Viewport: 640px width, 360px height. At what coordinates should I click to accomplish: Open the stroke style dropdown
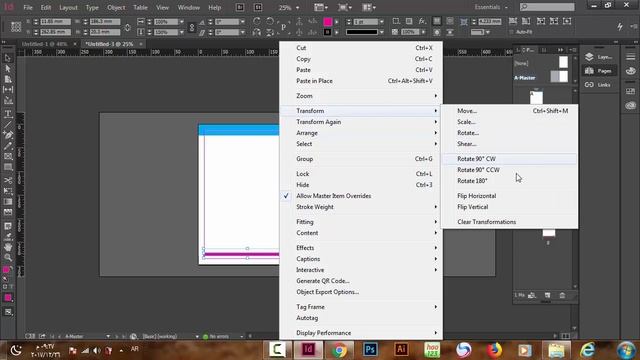[x=381, y=32]
